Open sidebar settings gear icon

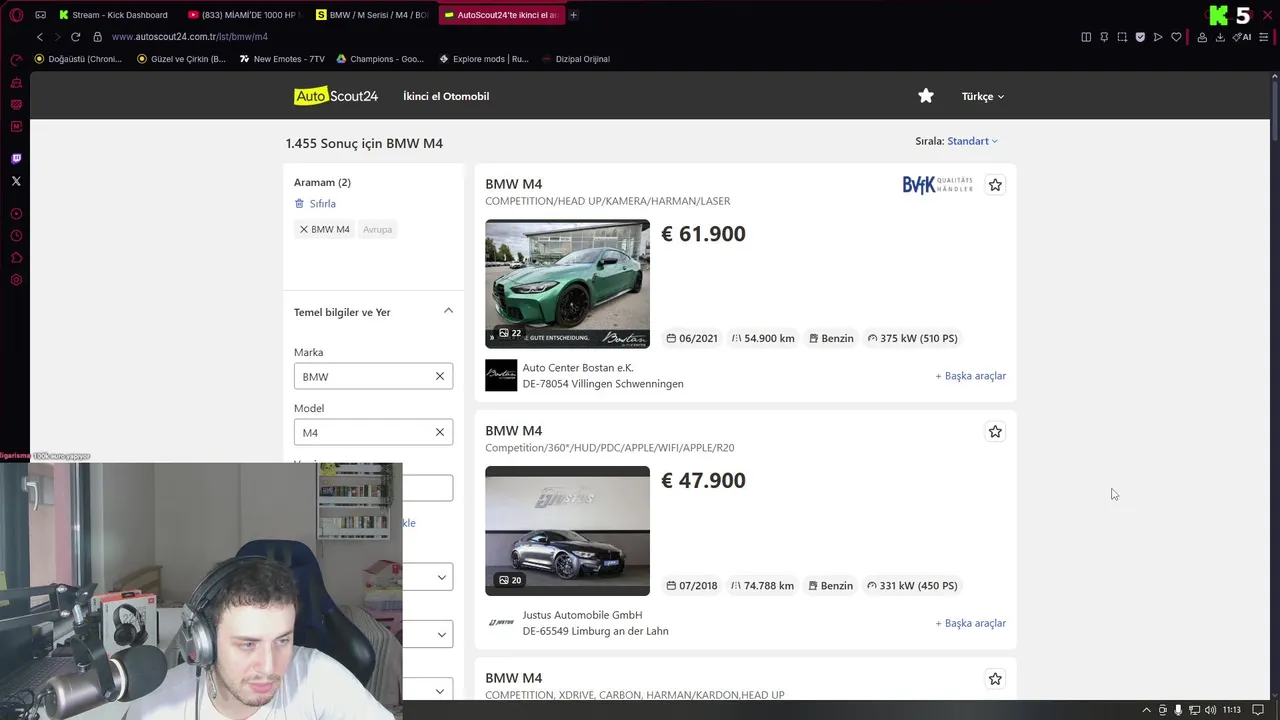click(x=16, y=280)
